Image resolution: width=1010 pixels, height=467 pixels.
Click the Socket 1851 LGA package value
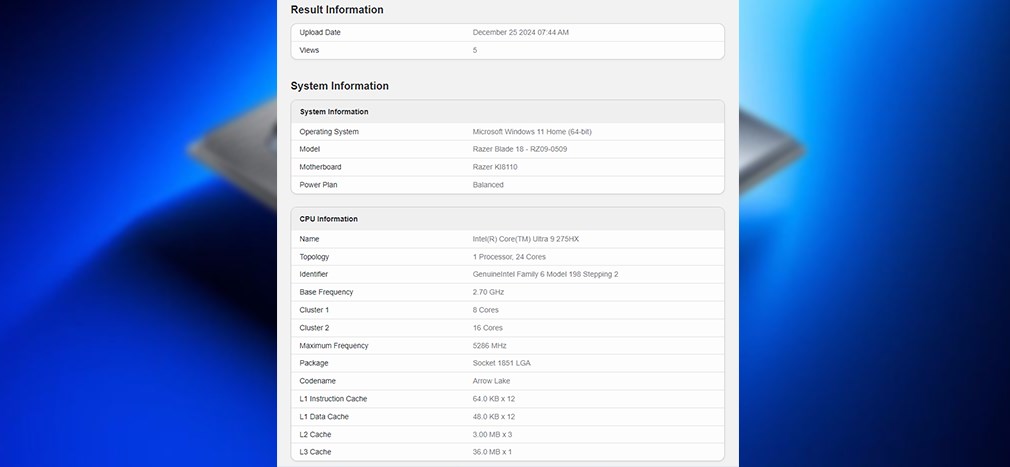[x=501, y=363]
